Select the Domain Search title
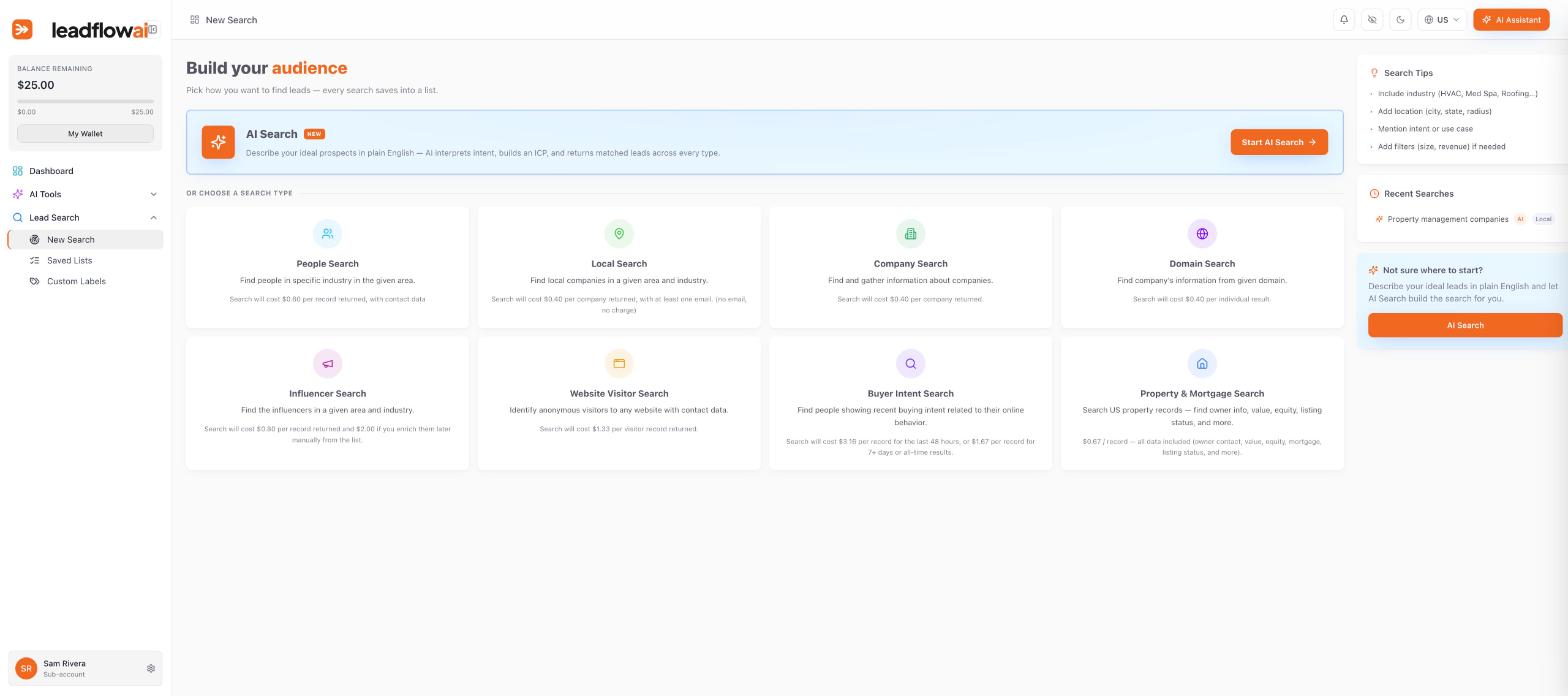This screenshot has width=1568, height=696. (1202, 264)
